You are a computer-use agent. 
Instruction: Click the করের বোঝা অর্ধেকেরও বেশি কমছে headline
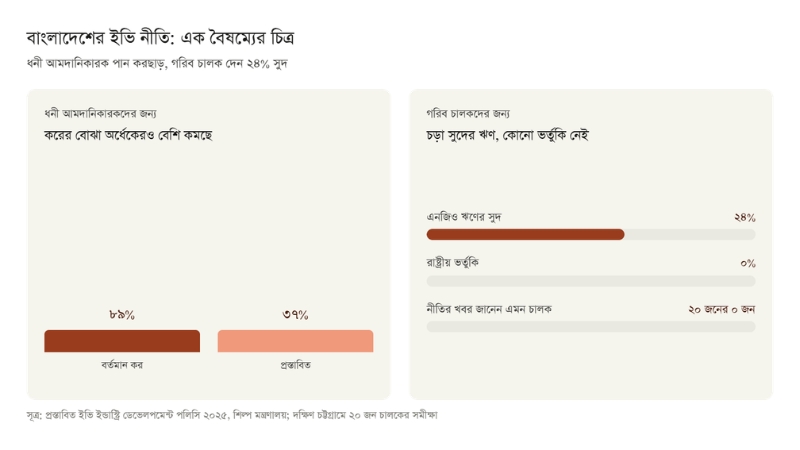coord(128,135)
